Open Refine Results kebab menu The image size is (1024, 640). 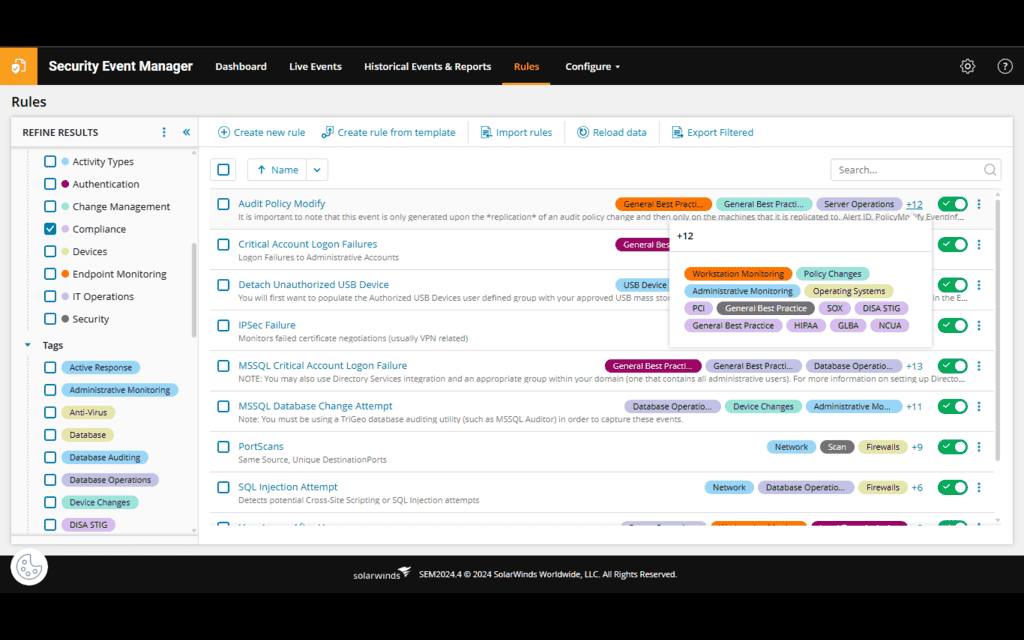[x=164, y=132]
